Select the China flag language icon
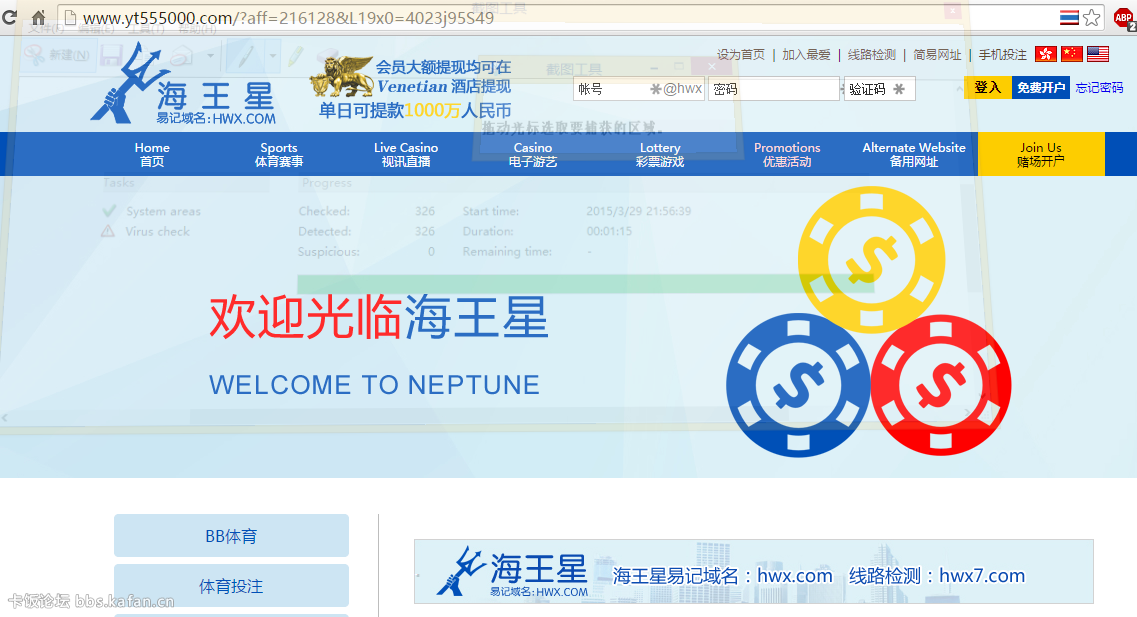 tap(1071, 54)
